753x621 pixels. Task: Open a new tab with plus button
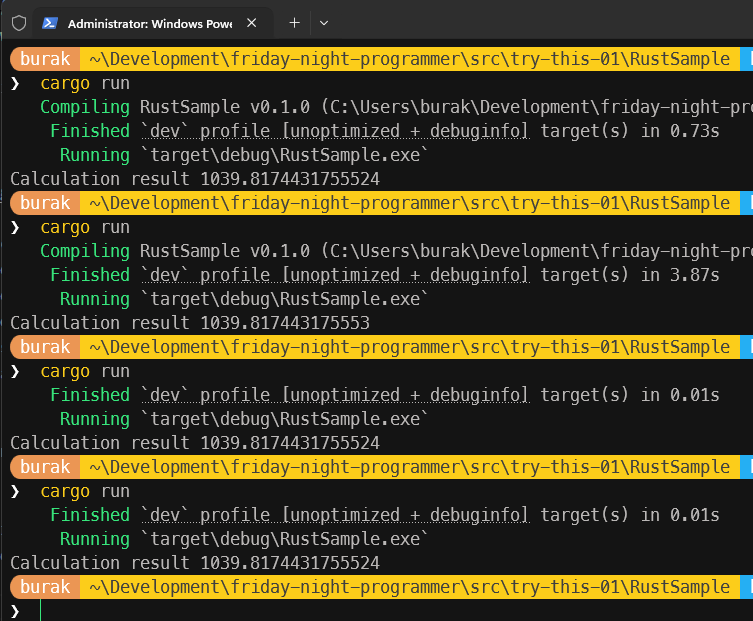point(294,22)
